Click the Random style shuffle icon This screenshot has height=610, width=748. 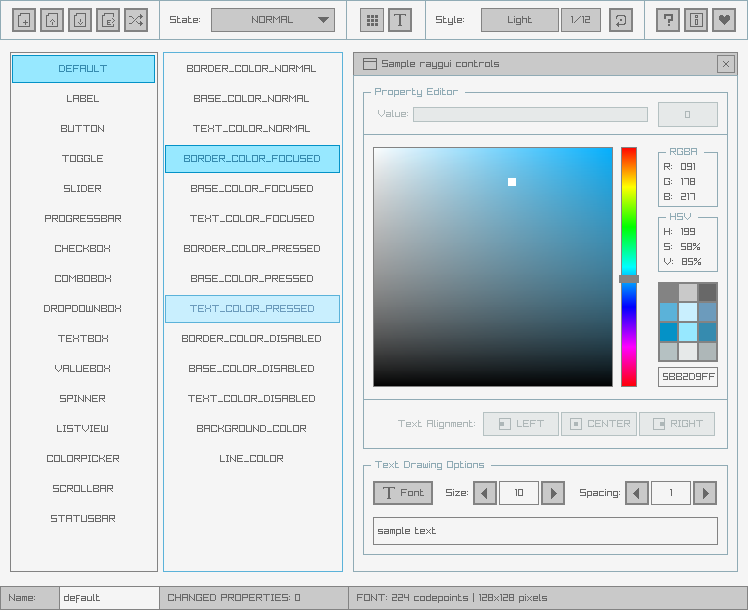click(136, 20)
